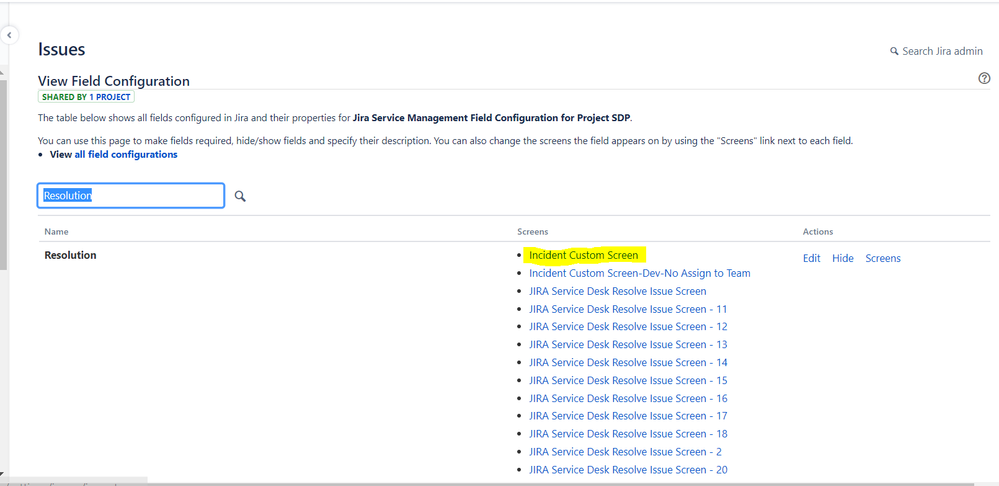Open the Screens action link for Resolution

click(x=883, y=258)
